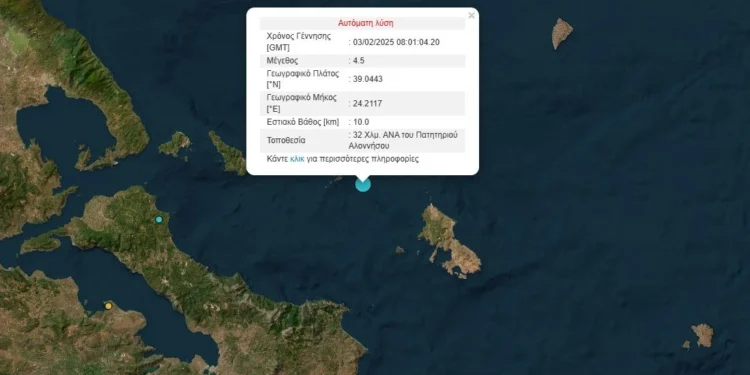Image resolution: width=750 pixels, height=375 pixels.
Task: Click the 'Μέγεθος' label
Action: [x=282, y=61]
